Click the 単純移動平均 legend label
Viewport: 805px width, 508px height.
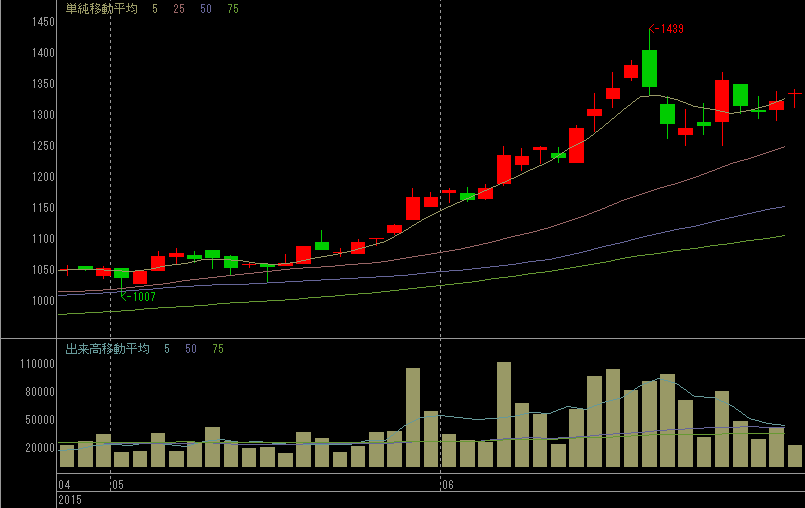pos(102,8)
